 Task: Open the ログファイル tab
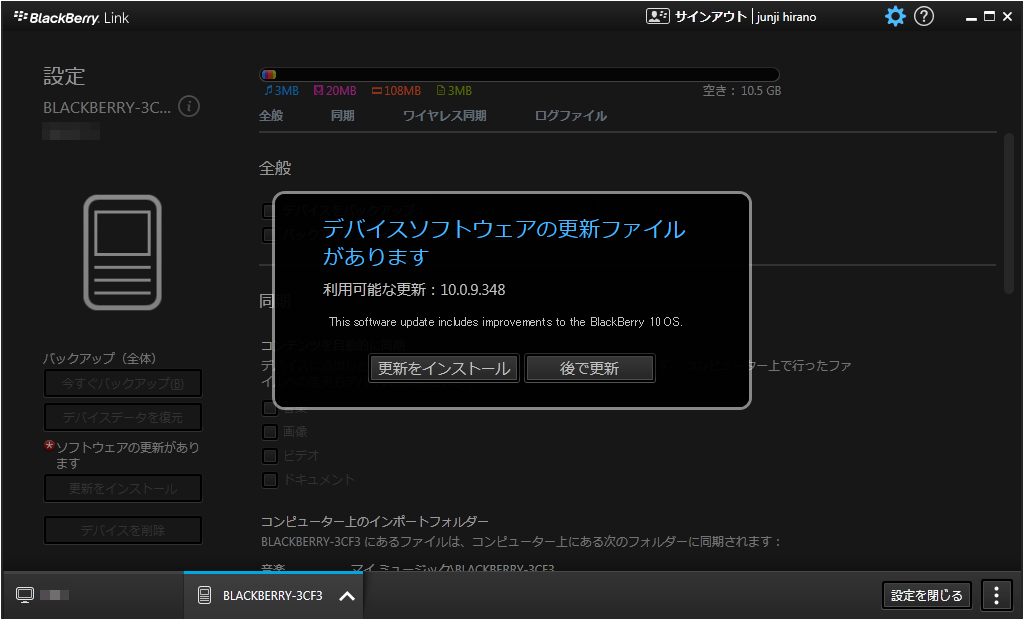click(x=570, y=116)
